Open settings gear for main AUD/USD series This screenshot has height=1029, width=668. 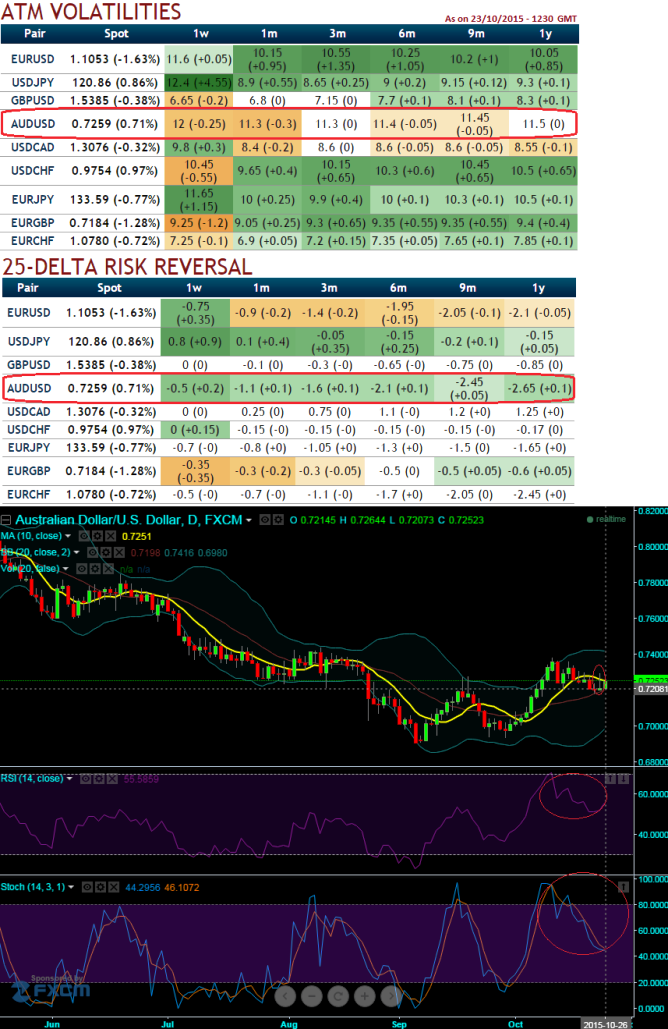pos(278,520)
